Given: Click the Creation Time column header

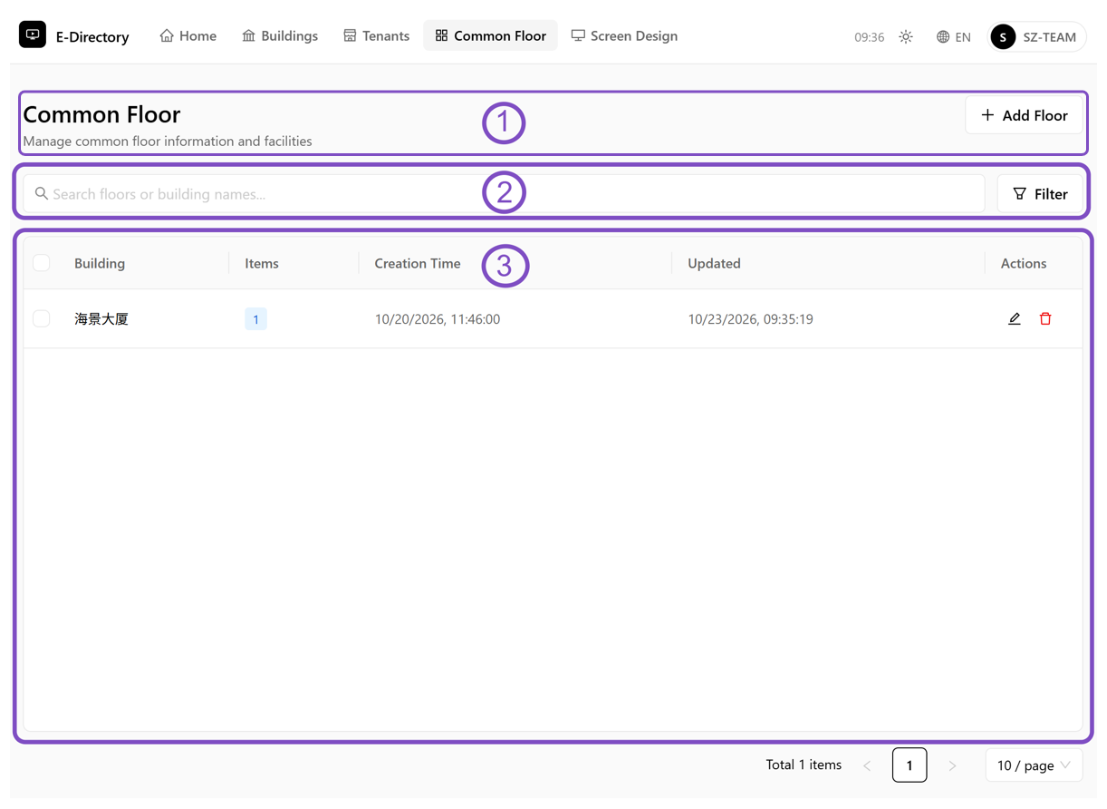Looking at the screenshot, I should 417,263.
